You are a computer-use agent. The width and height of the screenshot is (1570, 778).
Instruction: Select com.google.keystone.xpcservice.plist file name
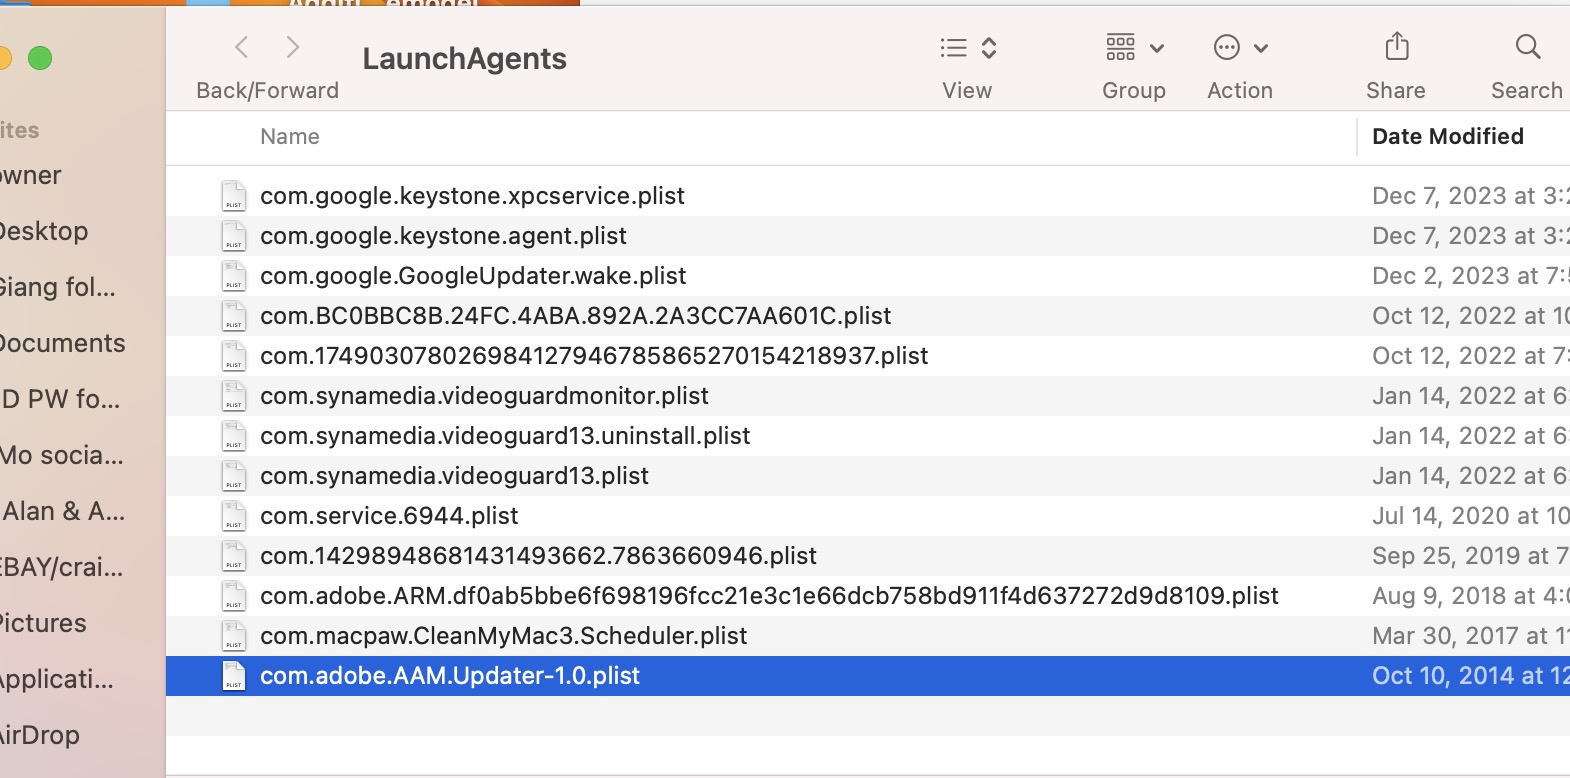click(x=472, y=196)
